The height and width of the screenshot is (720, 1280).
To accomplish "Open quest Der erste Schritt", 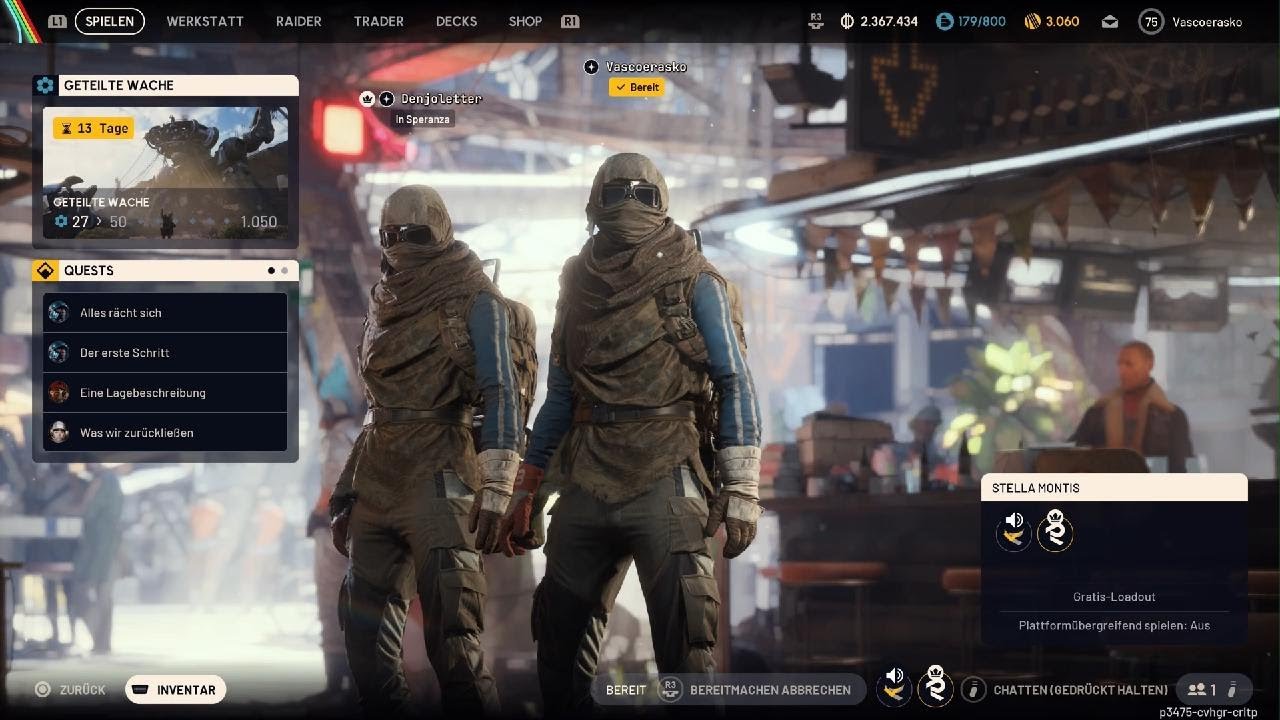I will click(x=166, y=353).
